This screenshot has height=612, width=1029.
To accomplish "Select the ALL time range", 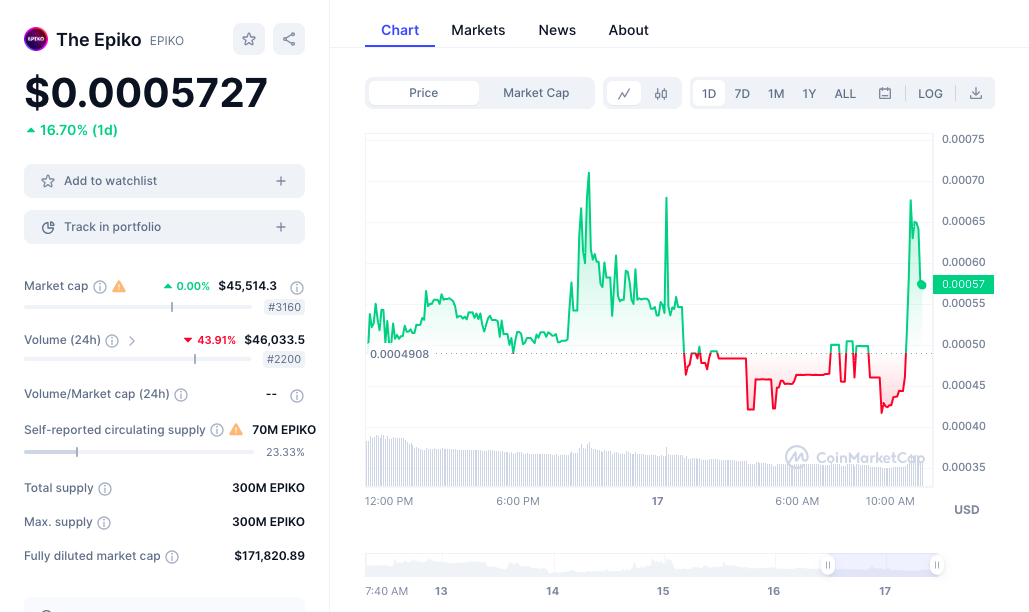I will pyautogui.click(x=845, y=93).
